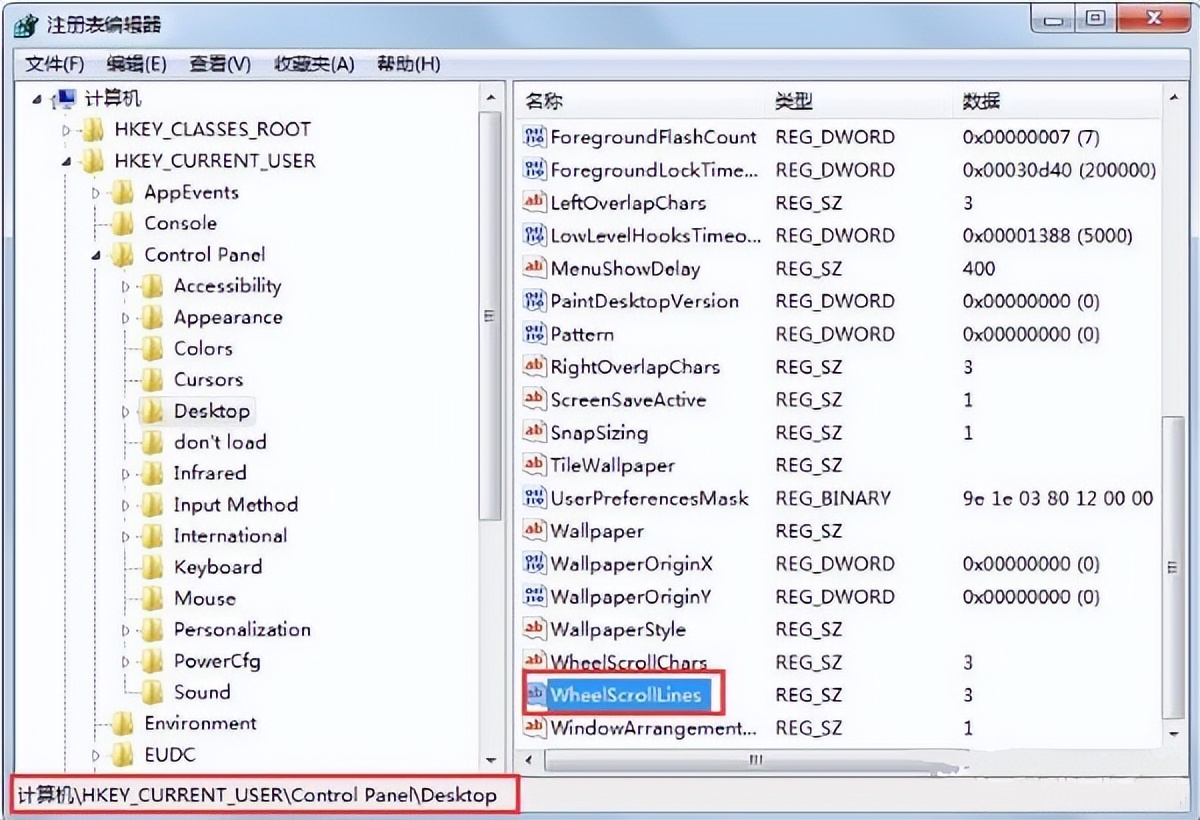Click the icon of WindowArrangement entry
The image size is (1200, 820).
click(535, 728)
